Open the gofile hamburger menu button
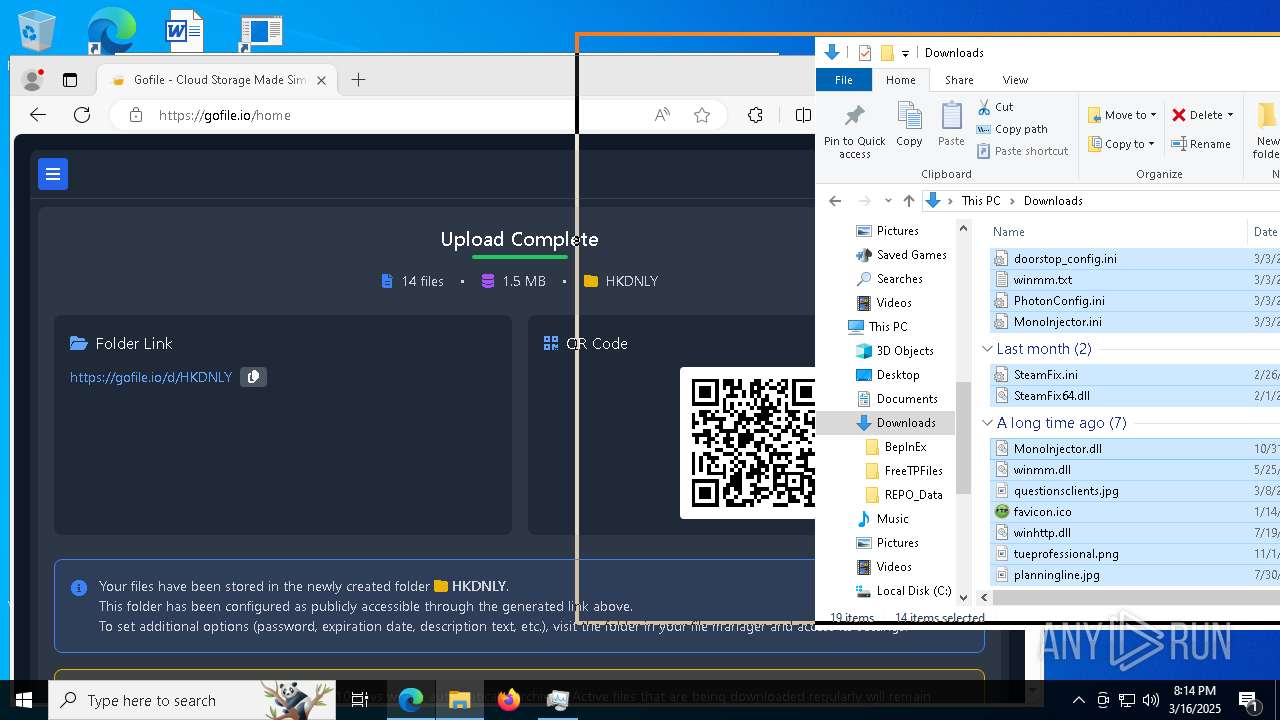 [x=53, y=174]
